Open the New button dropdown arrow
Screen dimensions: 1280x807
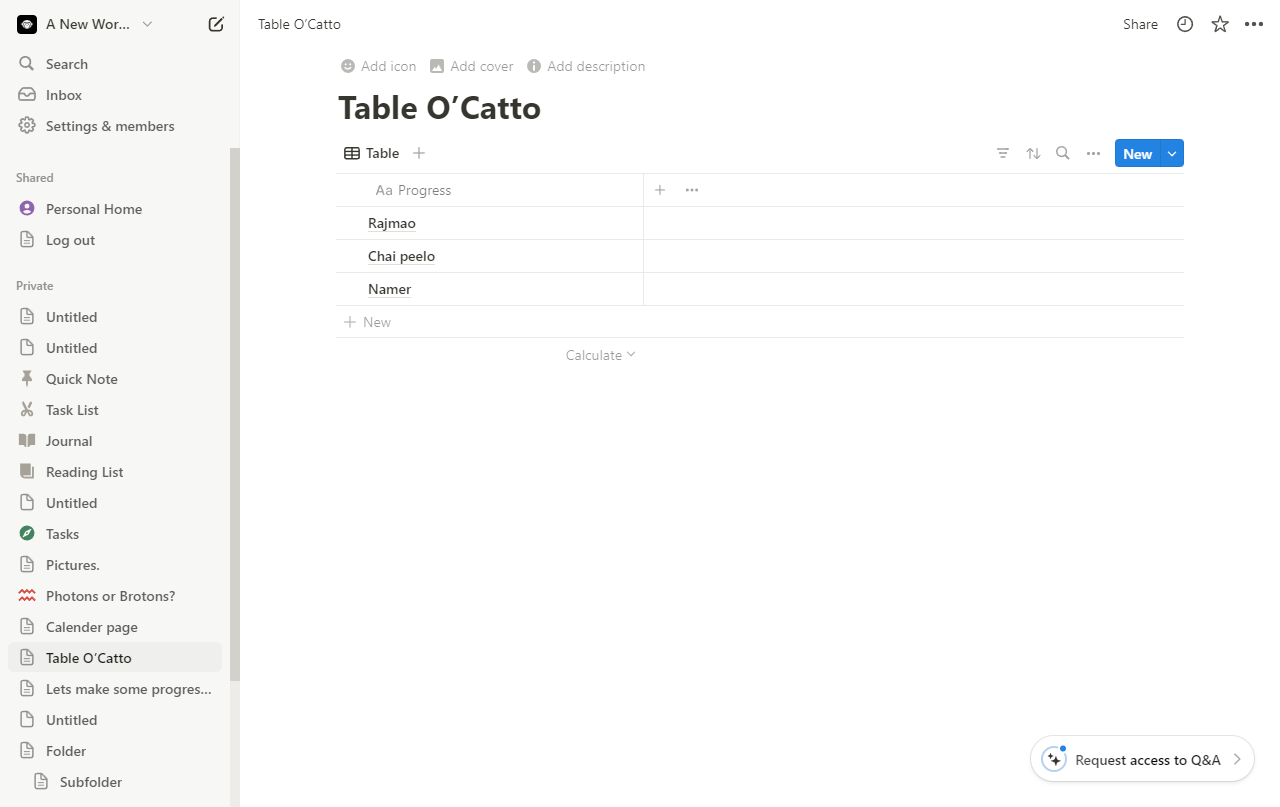pos(1173,153)
